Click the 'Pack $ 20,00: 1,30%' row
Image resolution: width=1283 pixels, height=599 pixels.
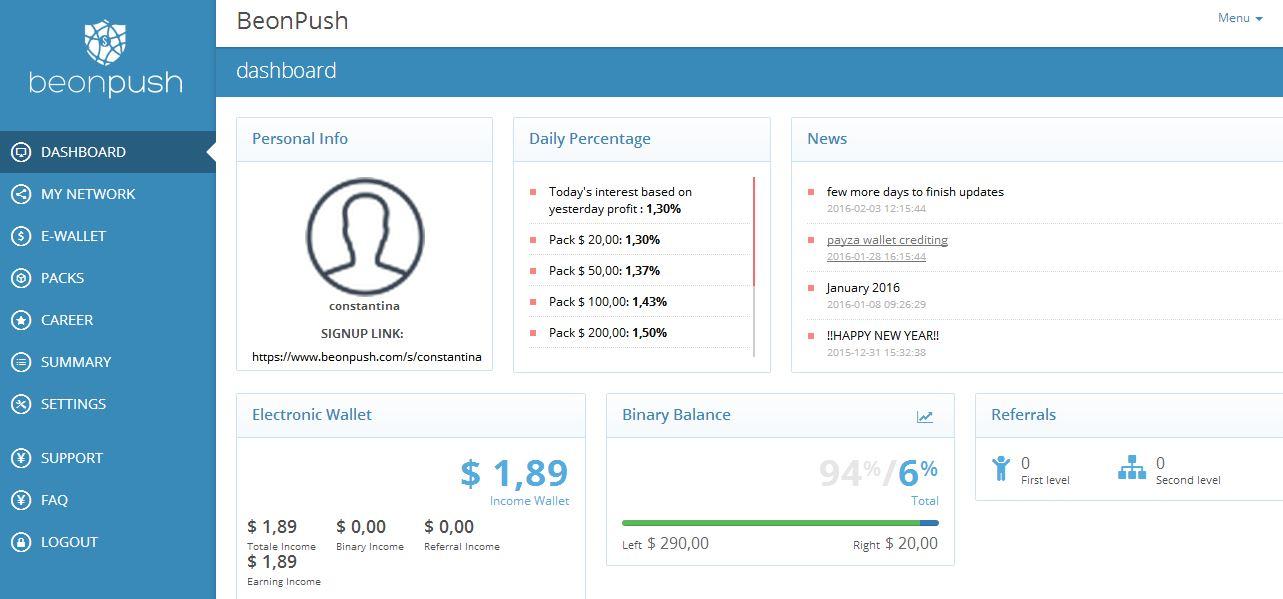click(x=640, y=240)
